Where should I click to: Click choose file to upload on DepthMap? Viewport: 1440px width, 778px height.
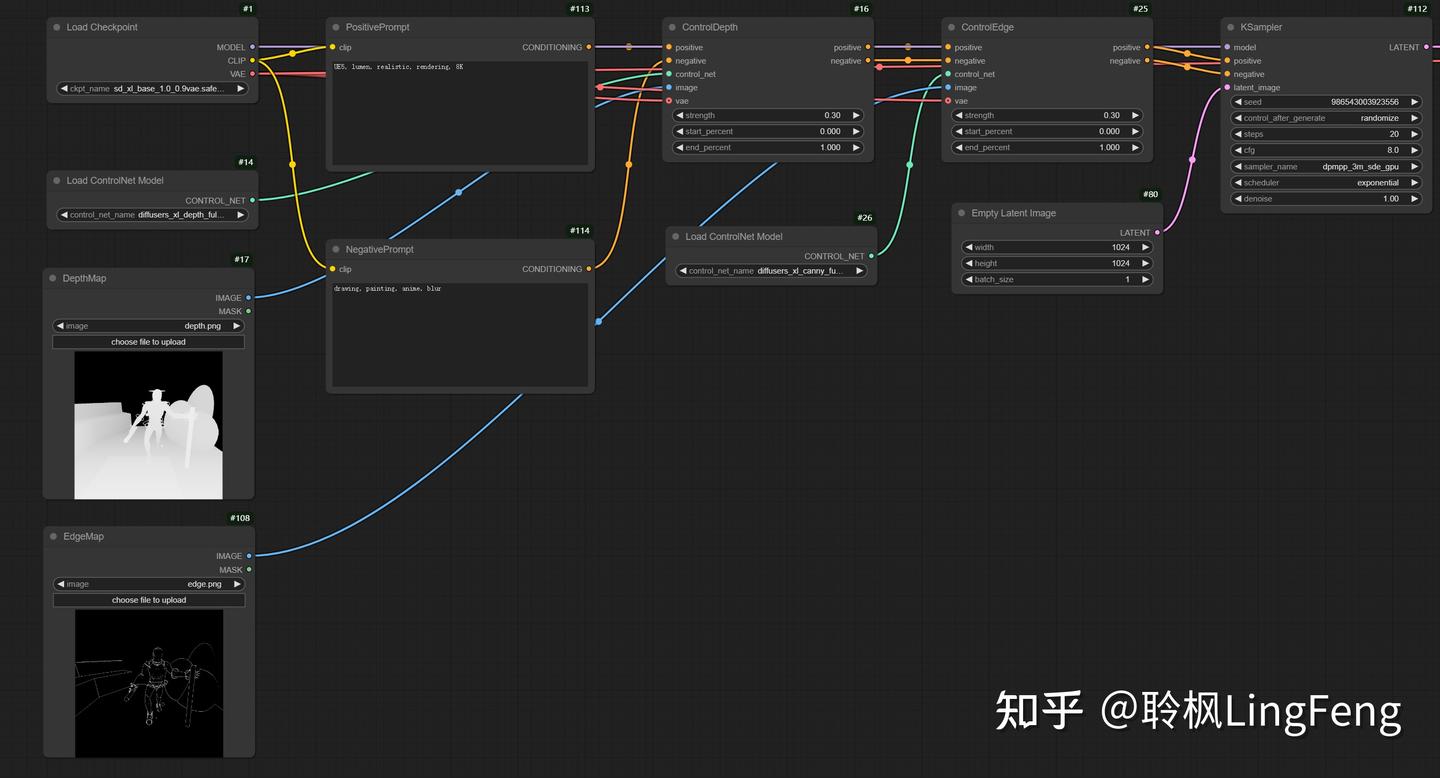pyautogui.click(x=147, y=341)
